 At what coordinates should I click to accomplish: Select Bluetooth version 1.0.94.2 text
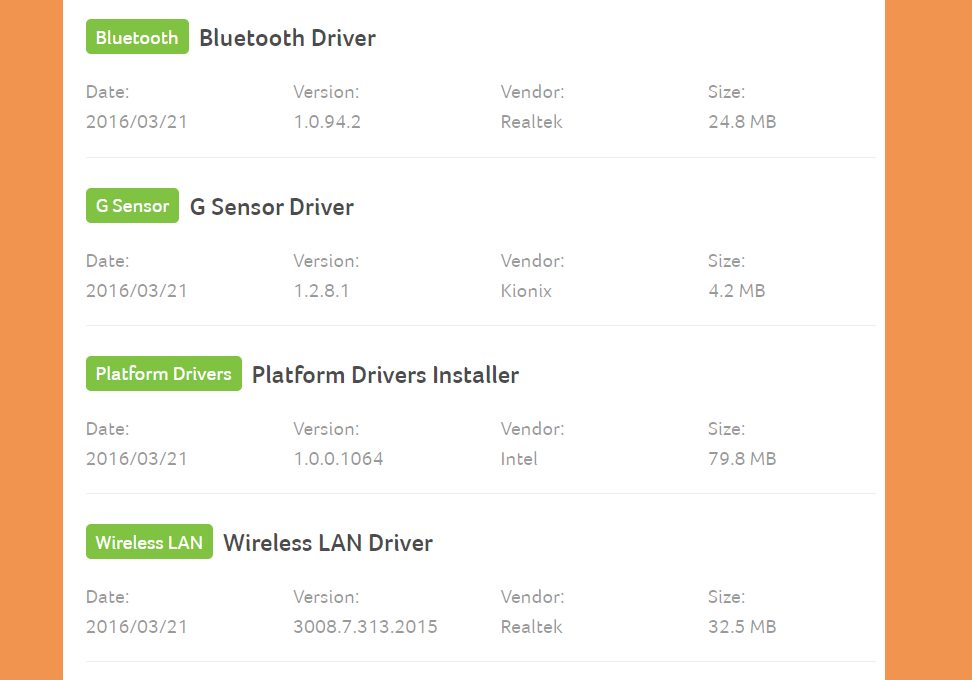[327, 121]
